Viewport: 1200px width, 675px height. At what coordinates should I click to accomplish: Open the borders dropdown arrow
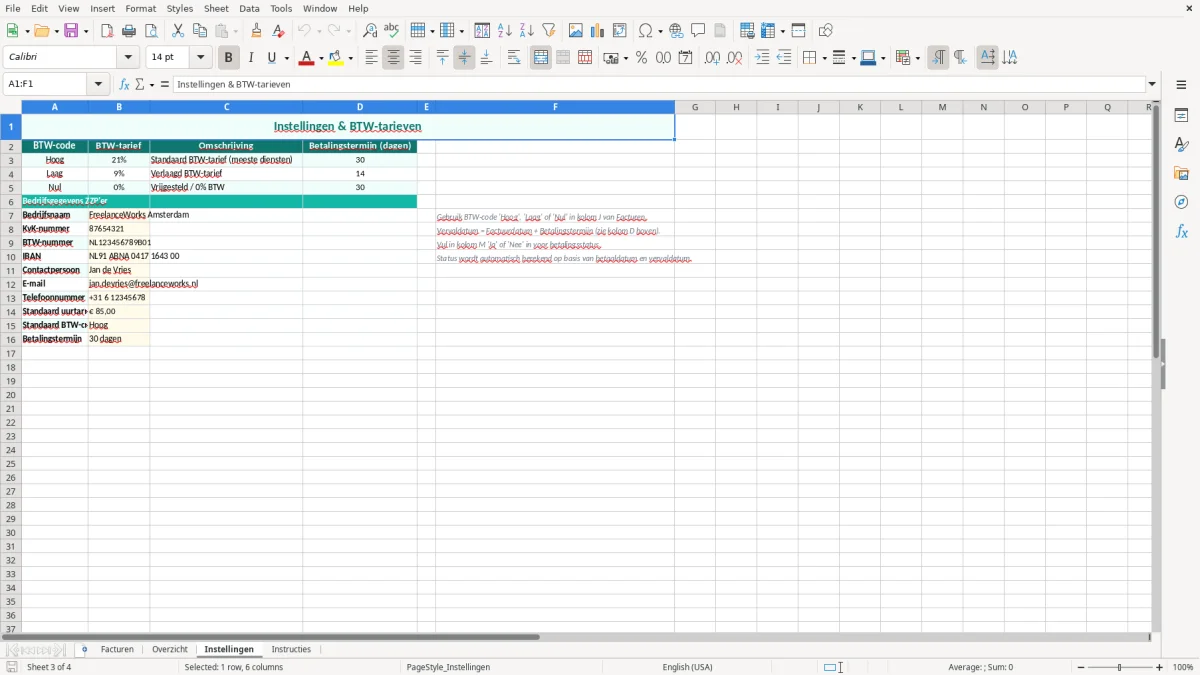pos(823,58)
